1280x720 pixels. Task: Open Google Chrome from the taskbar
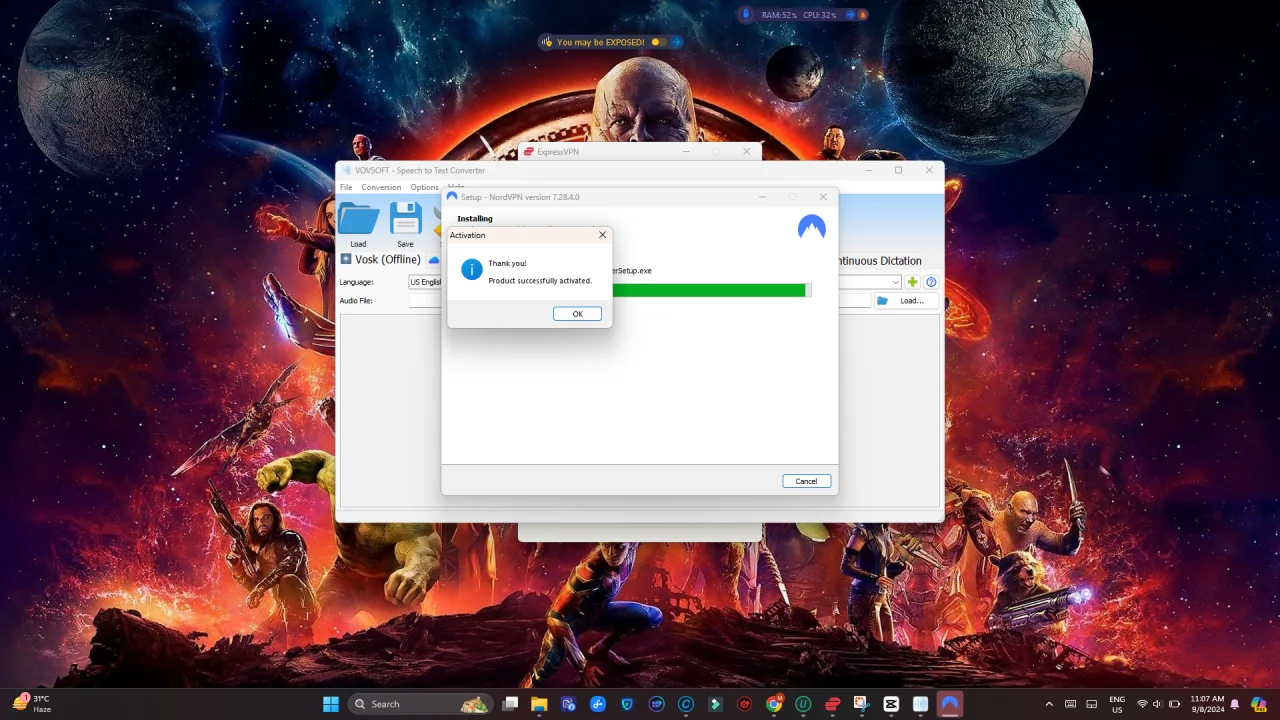[x=774, y=704]
